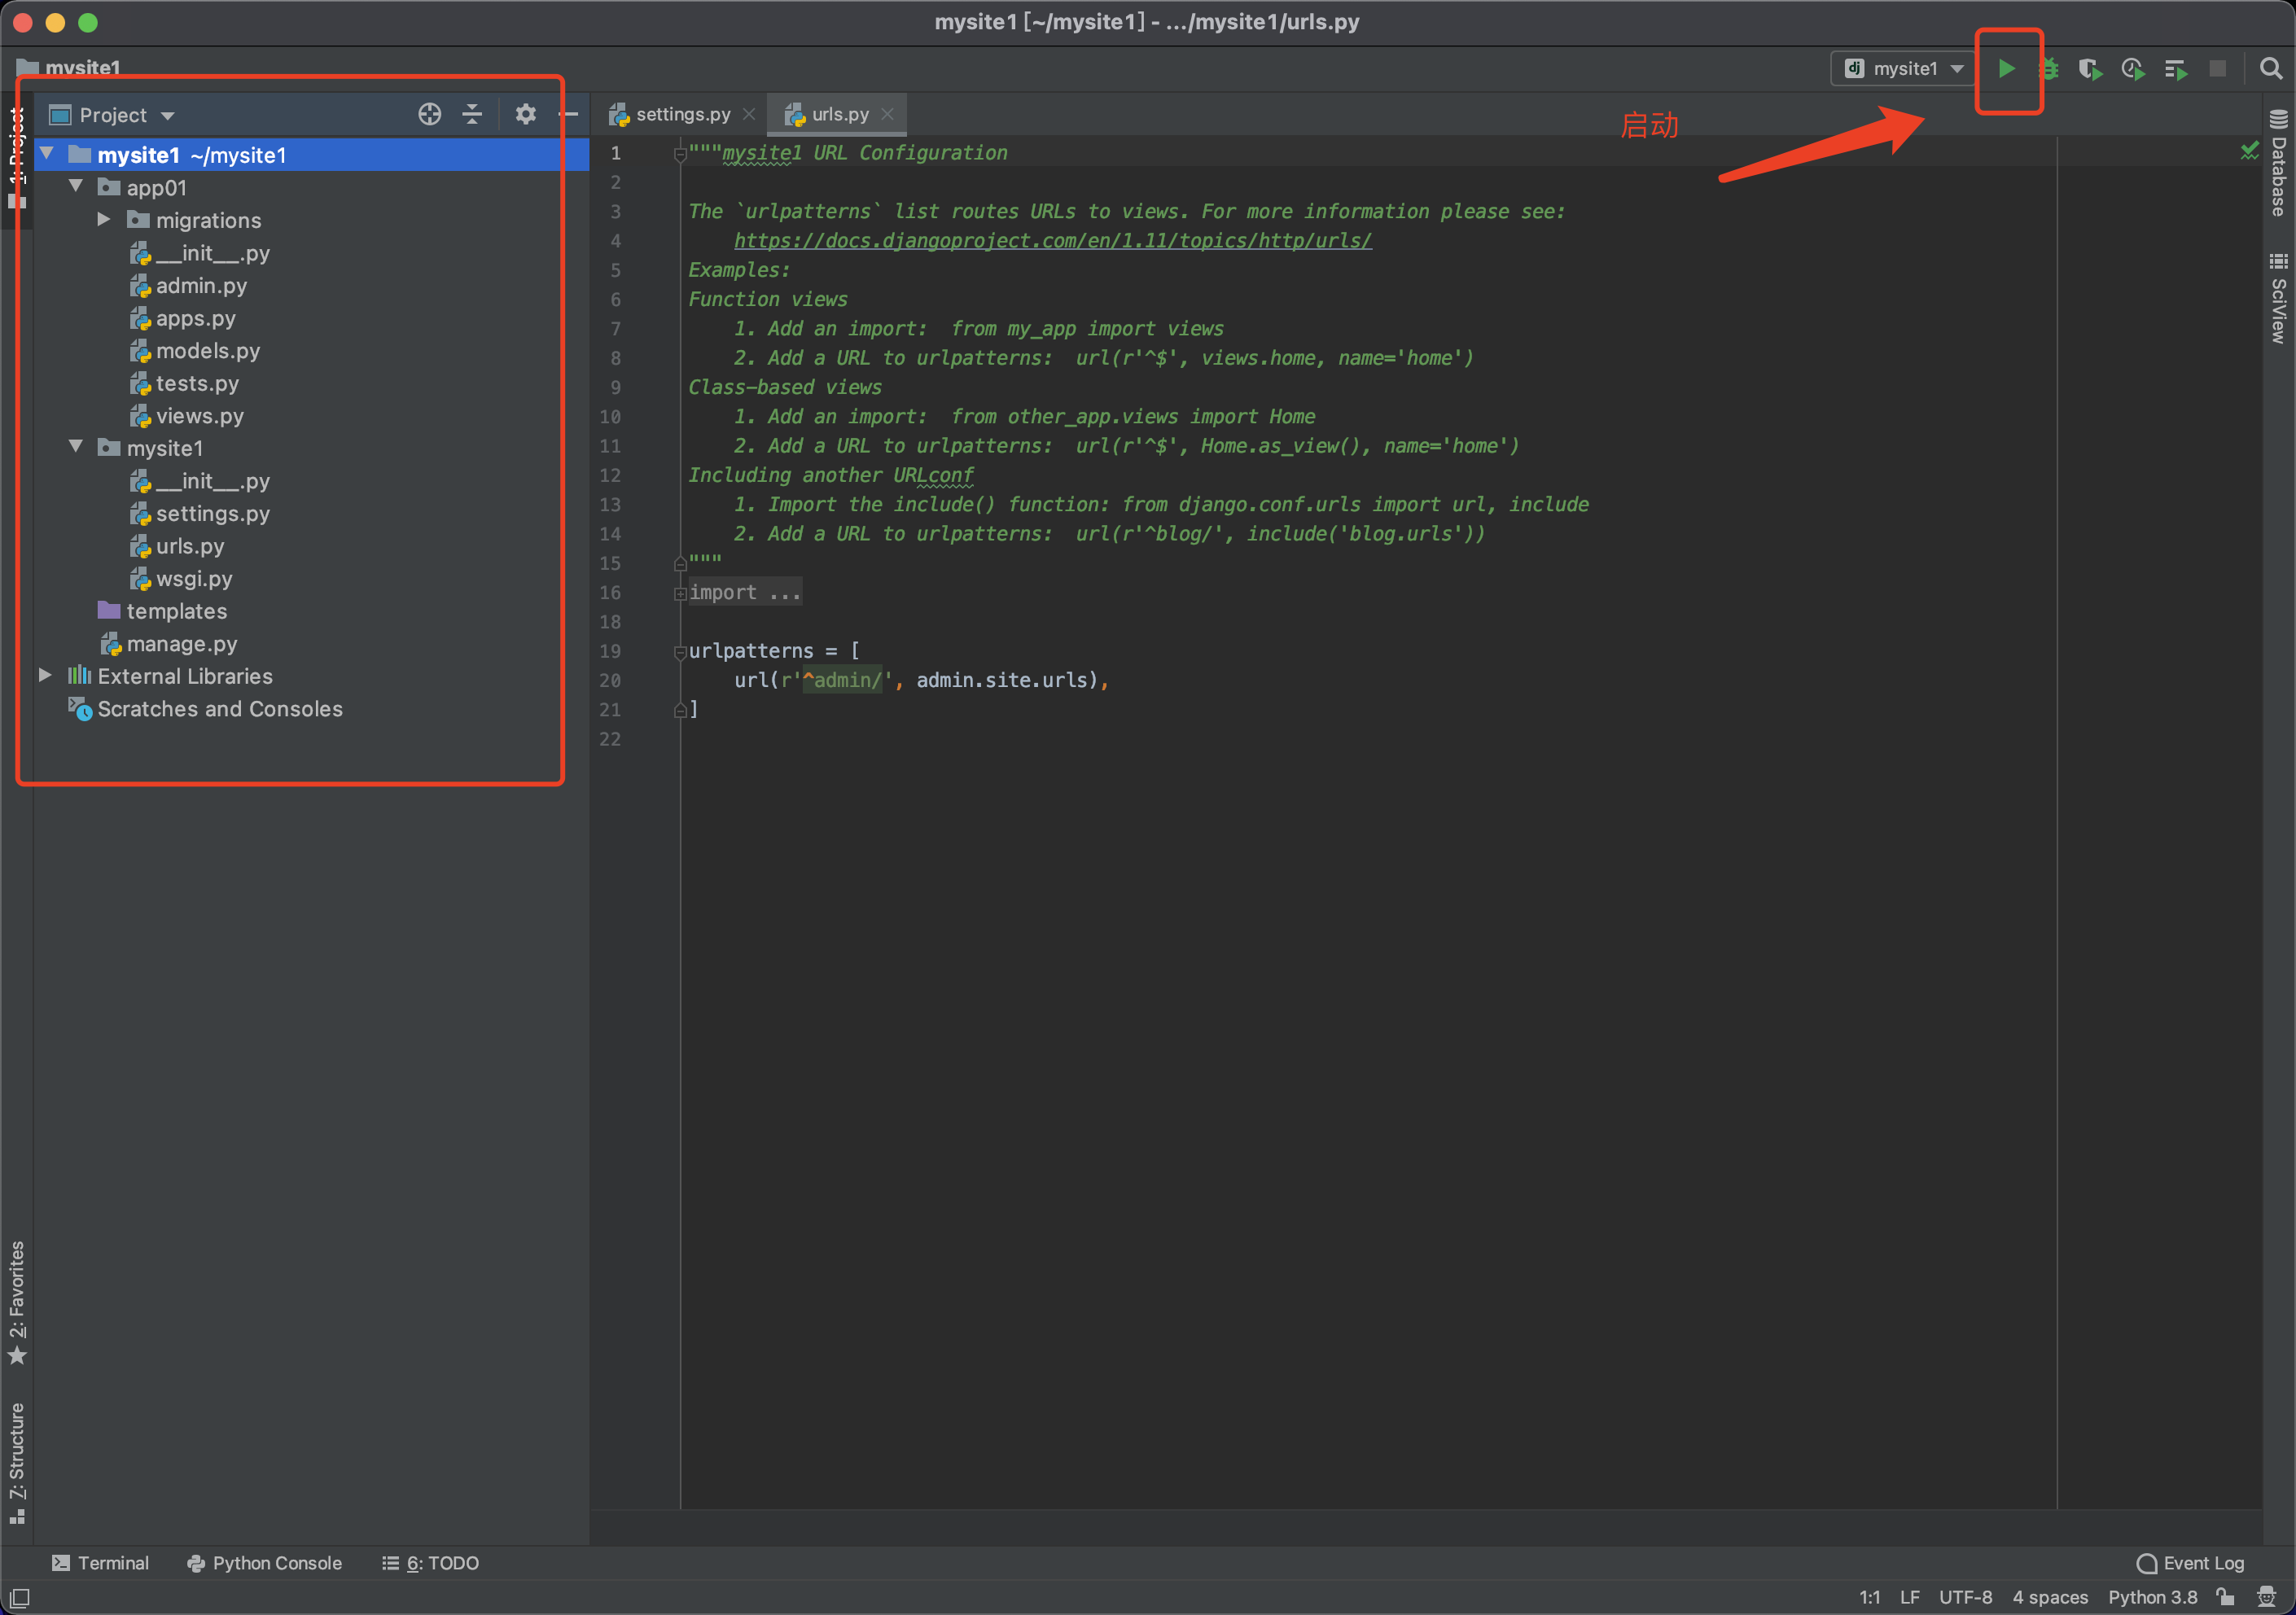Open the djangoproject docs URL link
2296x1615 pixels.
(1053, 241)
